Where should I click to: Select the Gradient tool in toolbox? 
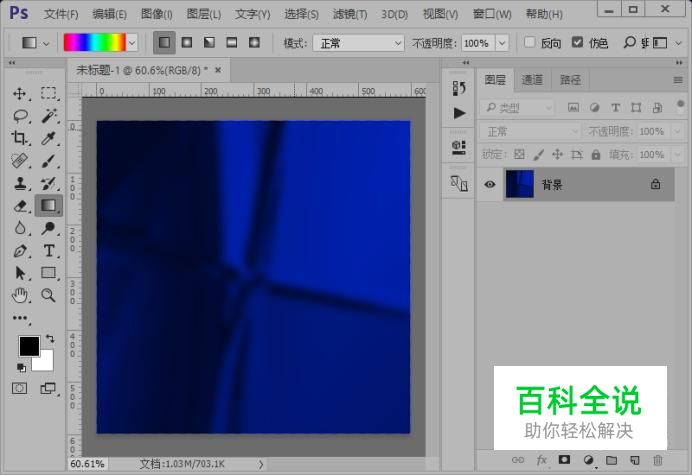(49, 205)
